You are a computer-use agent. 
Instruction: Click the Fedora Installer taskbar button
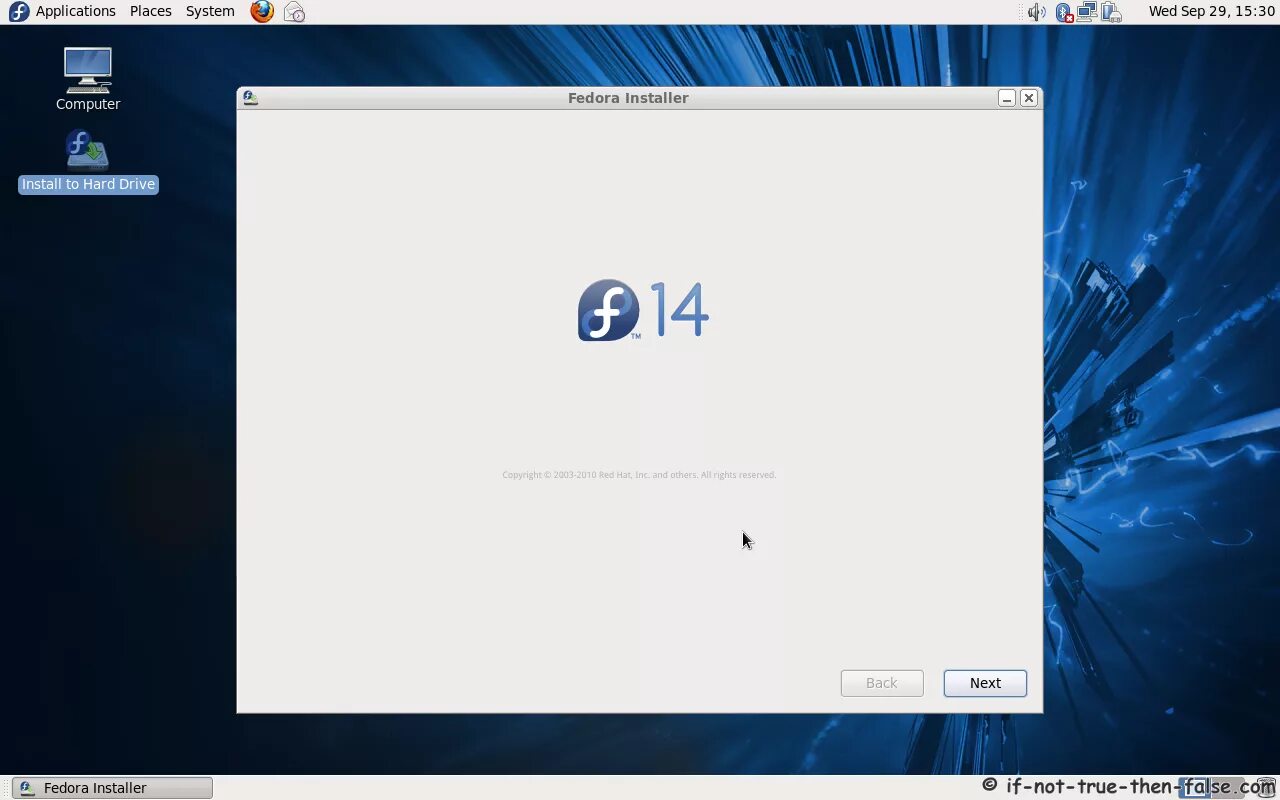(x=112, y=788)
